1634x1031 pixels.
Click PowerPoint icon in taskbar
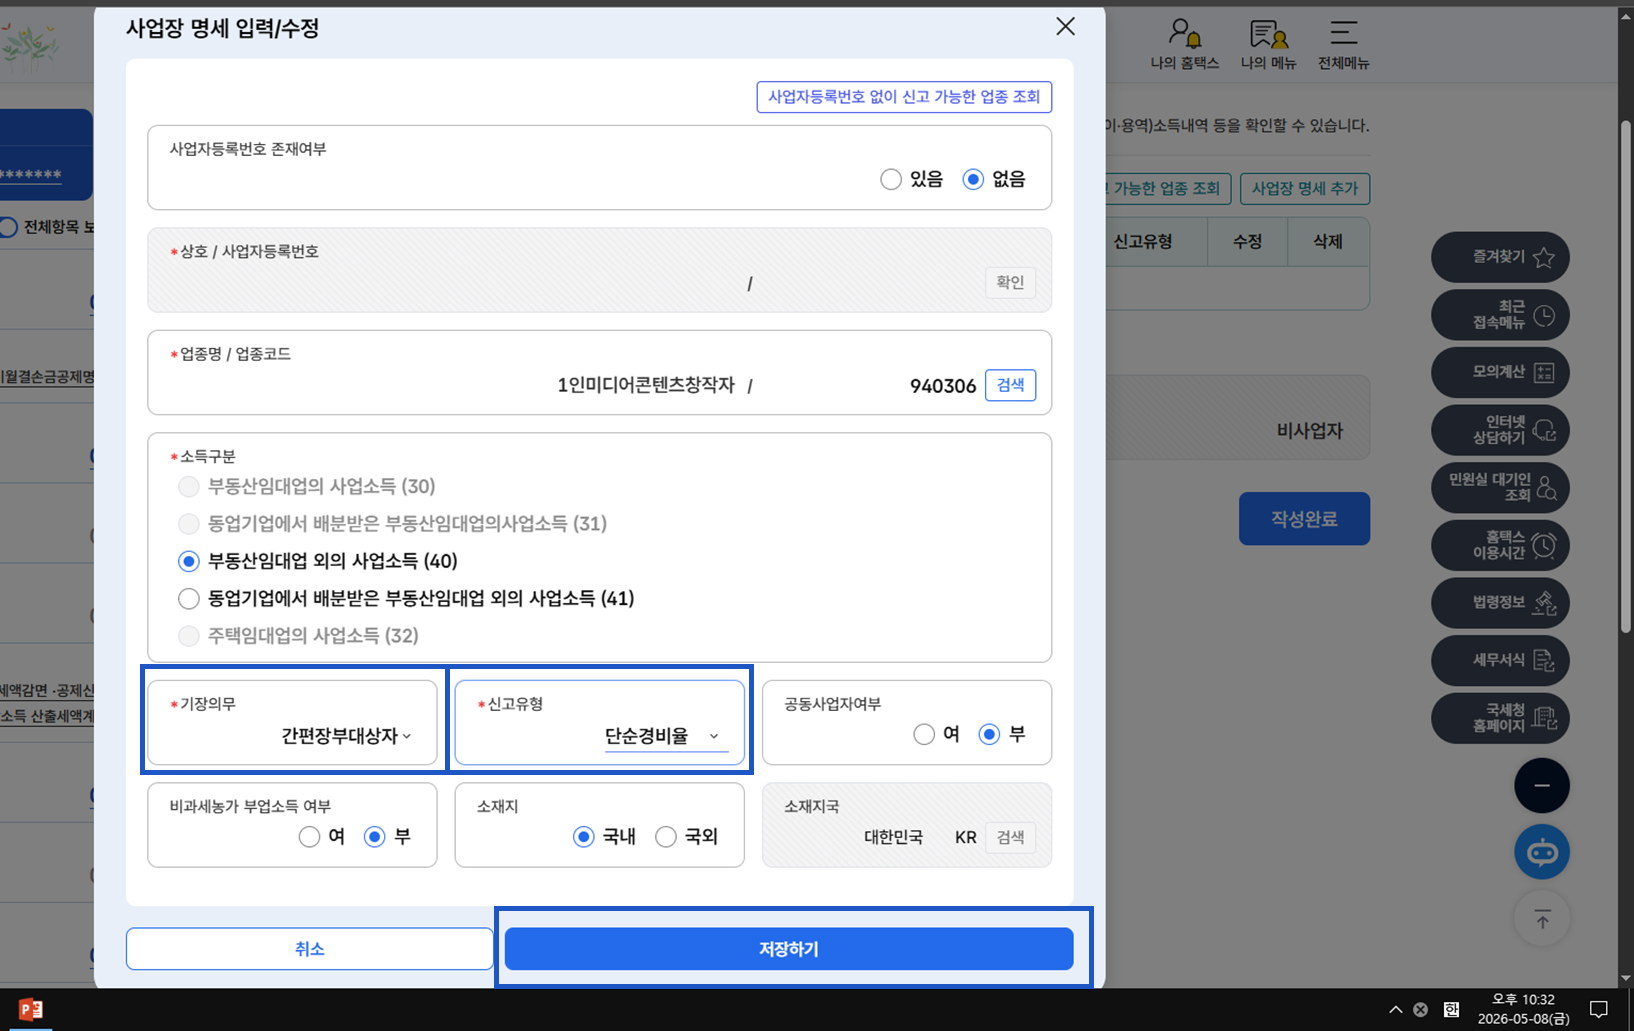coord(31,1009)
